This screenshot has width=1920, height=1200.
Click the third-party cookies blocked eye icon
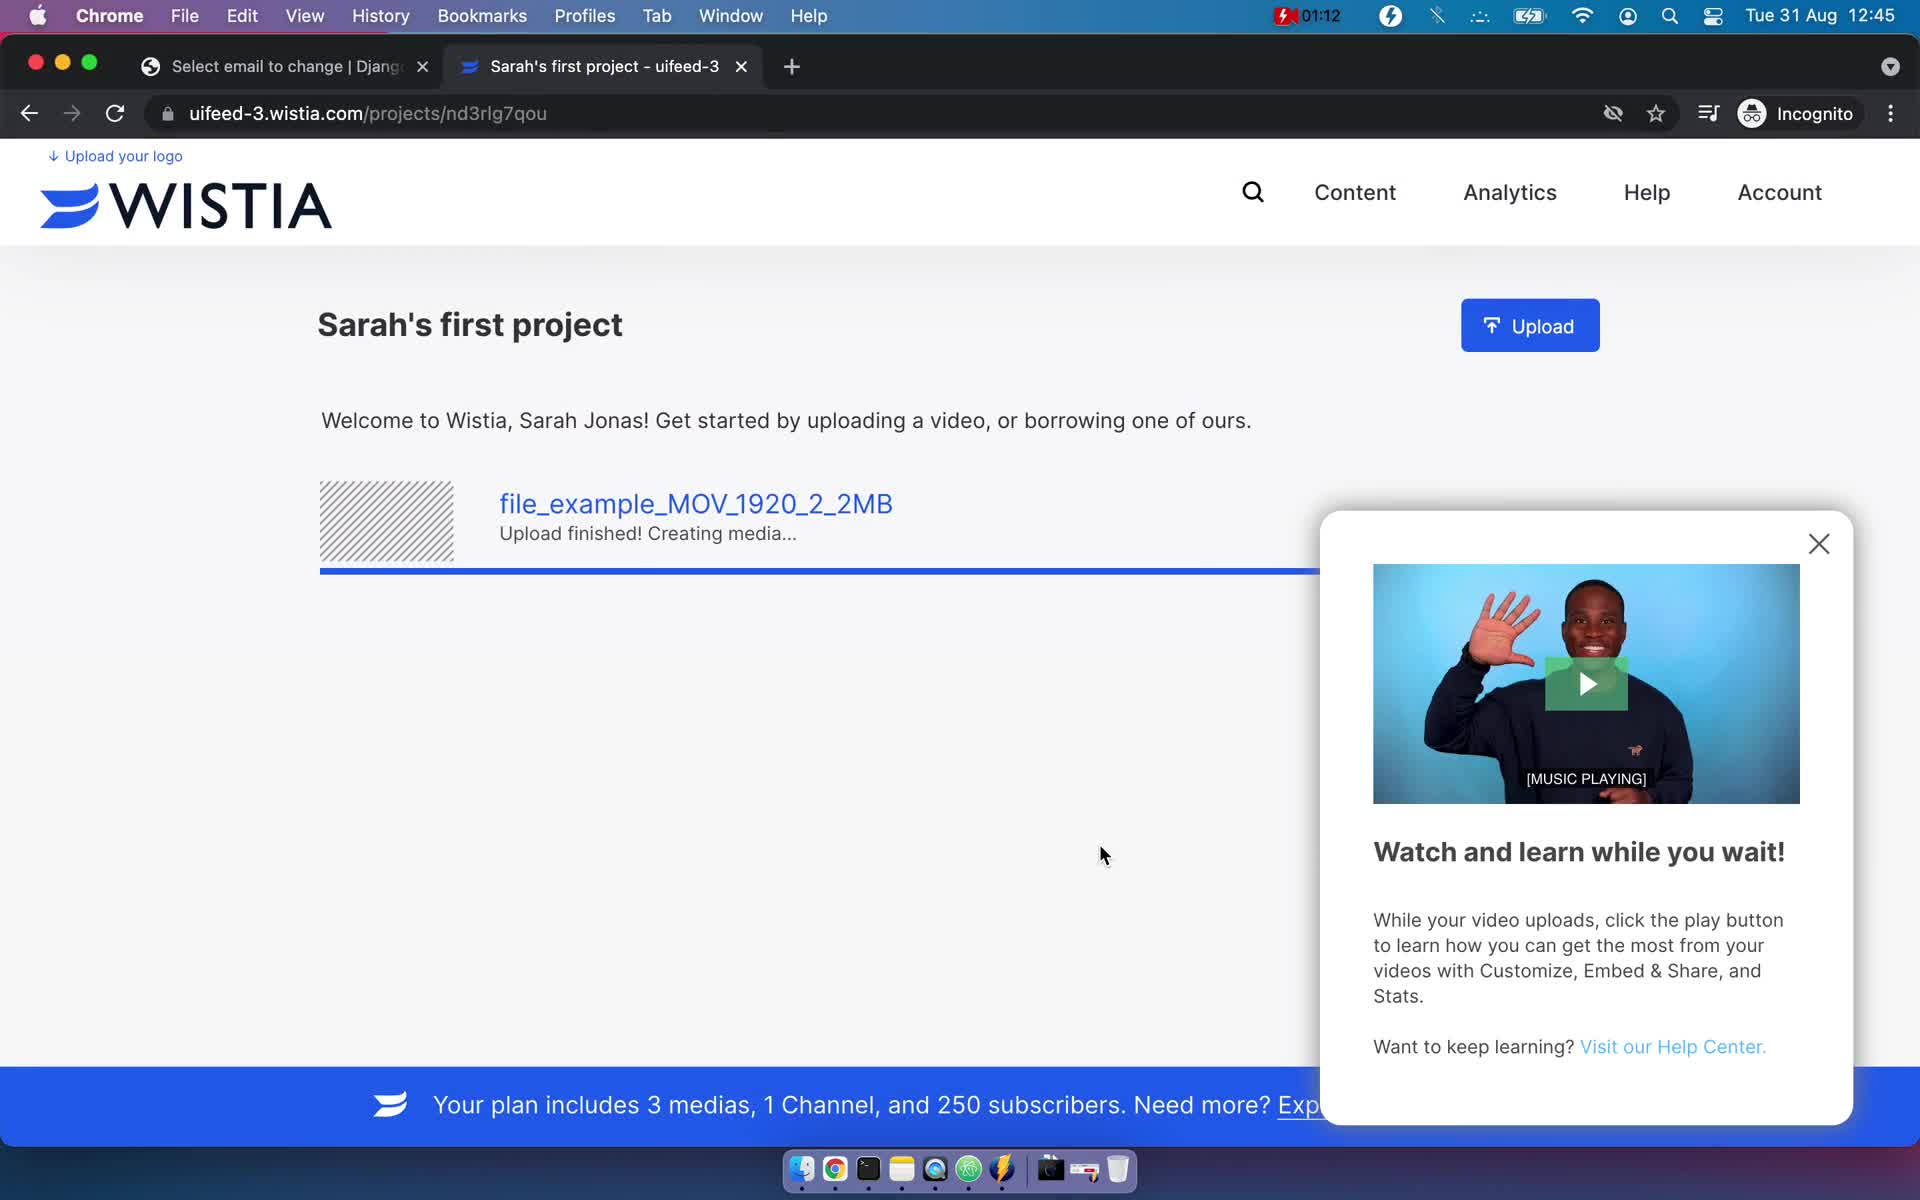1613,113
